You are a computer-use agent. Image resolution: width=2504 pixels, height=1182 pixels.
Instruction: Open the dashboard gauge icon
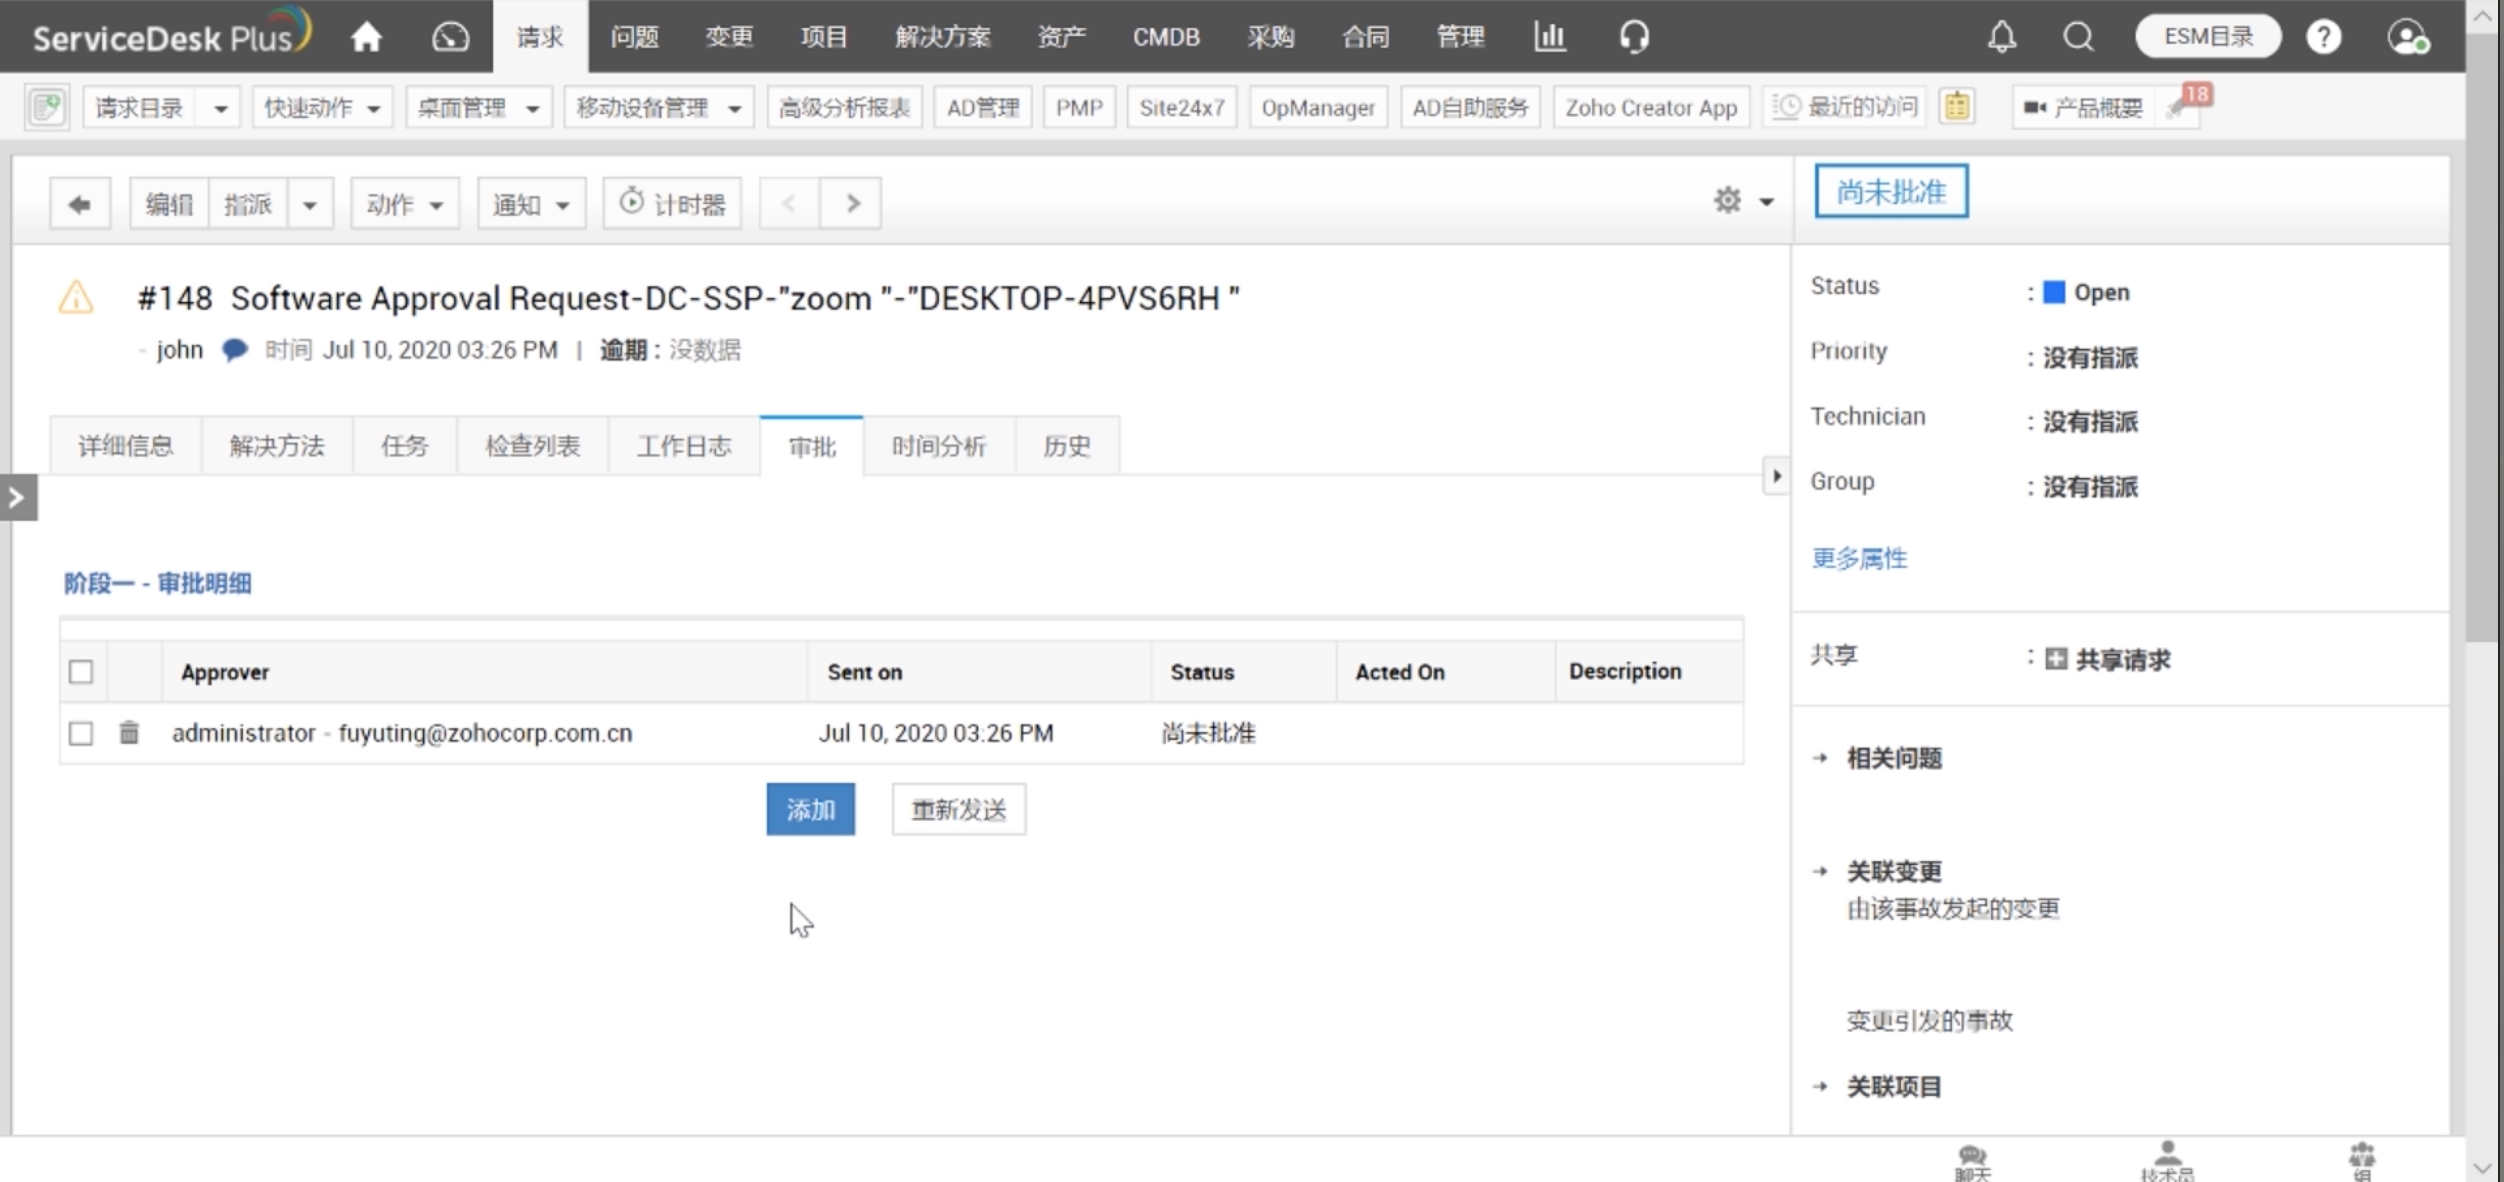pos(450,37)
